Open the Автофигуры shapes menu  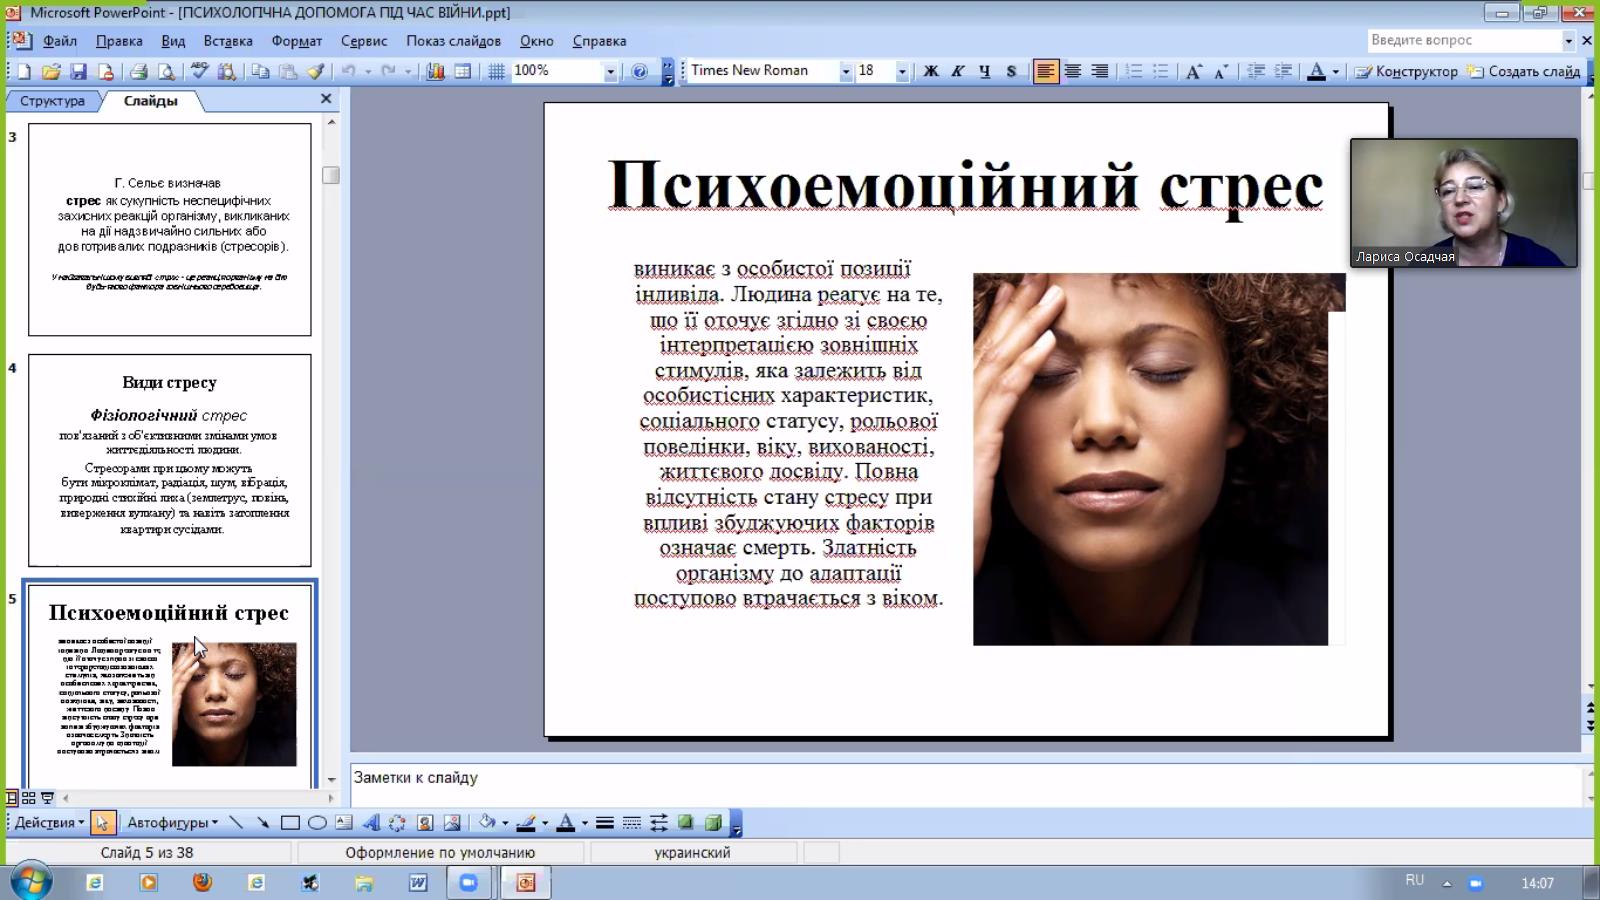click(x=172, y=823)
